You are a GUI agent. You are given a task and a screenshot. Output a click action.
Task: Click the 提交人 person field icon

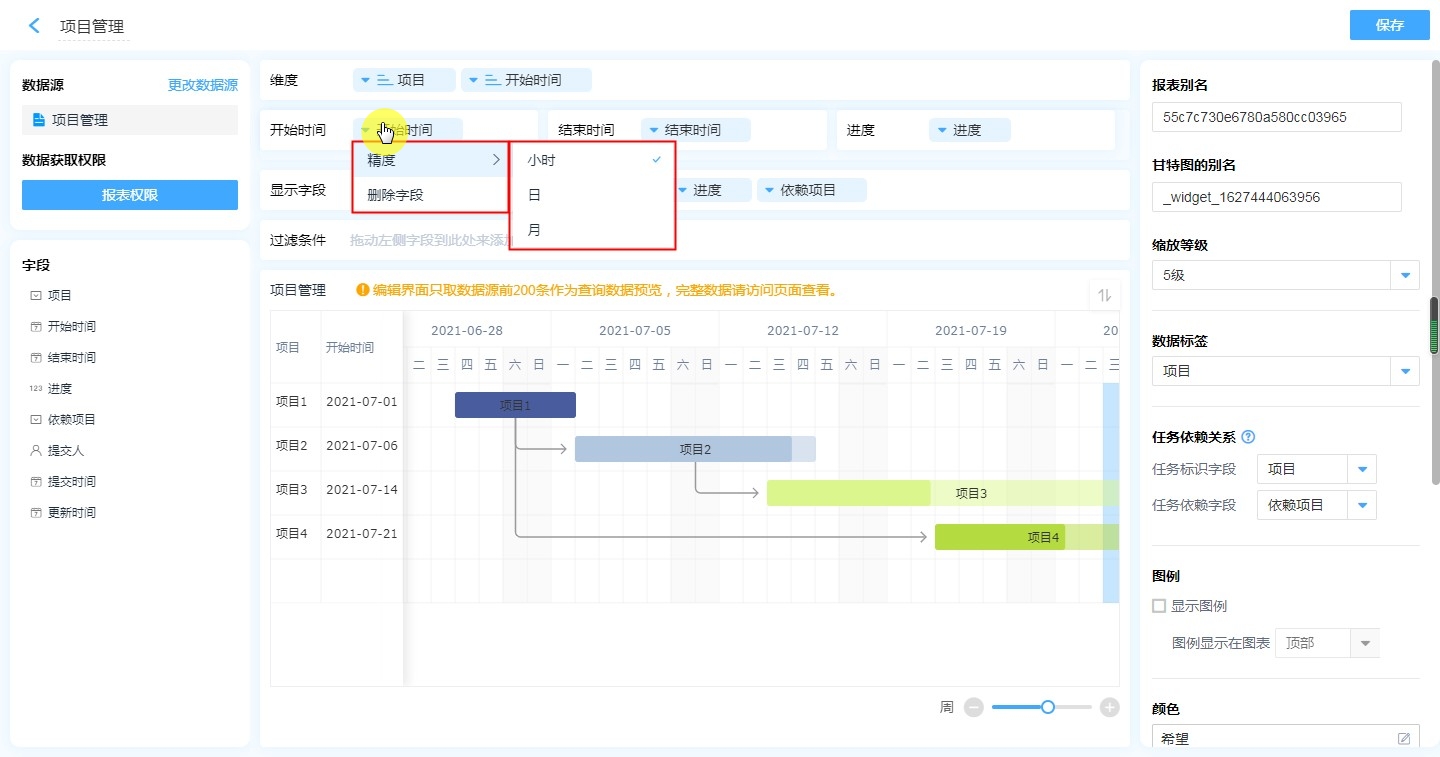[x=36, y=451]
